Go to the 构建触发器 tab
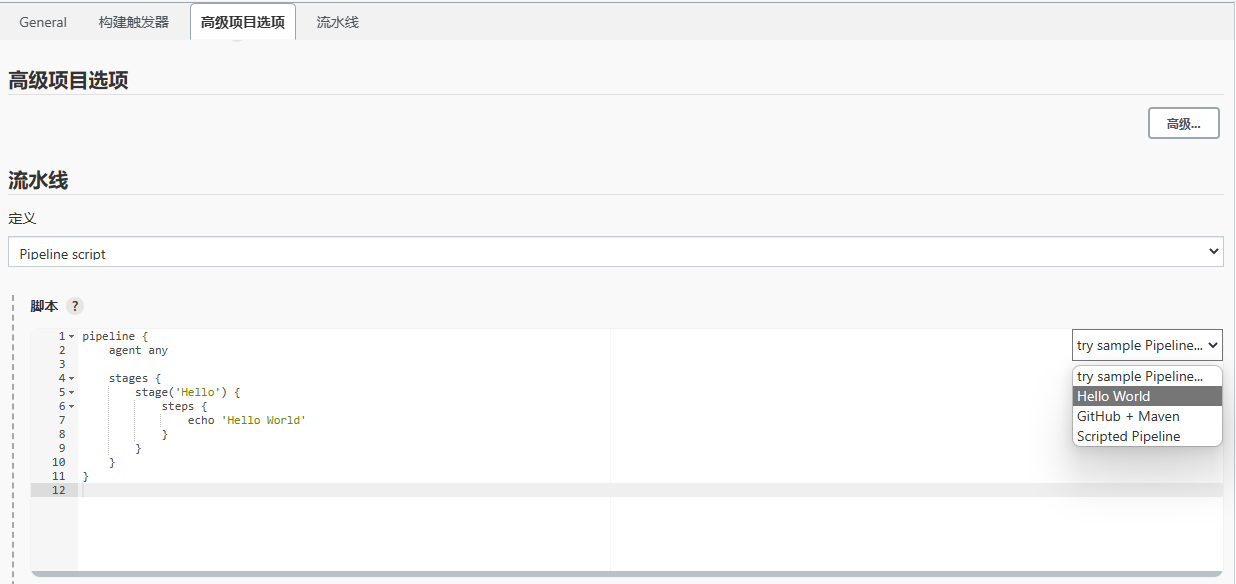 pyautogui.click(x=134, y=22)
